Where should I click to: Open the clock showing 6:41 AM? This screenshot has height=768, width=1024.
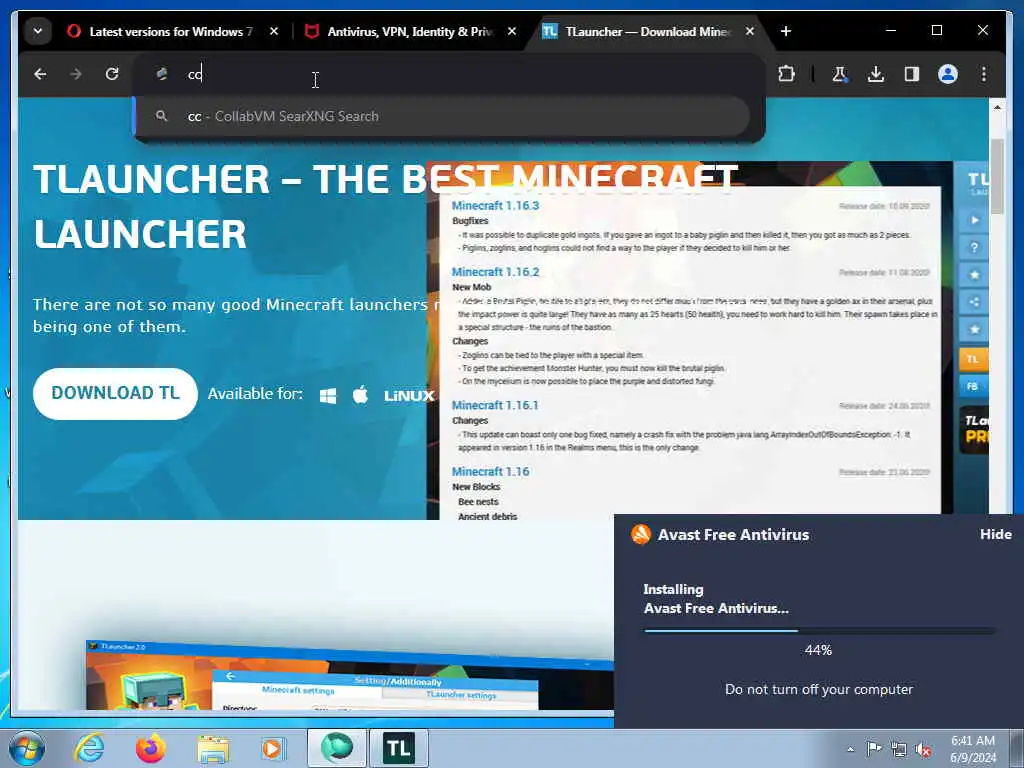pyautogui.click(x=973, y=749)
